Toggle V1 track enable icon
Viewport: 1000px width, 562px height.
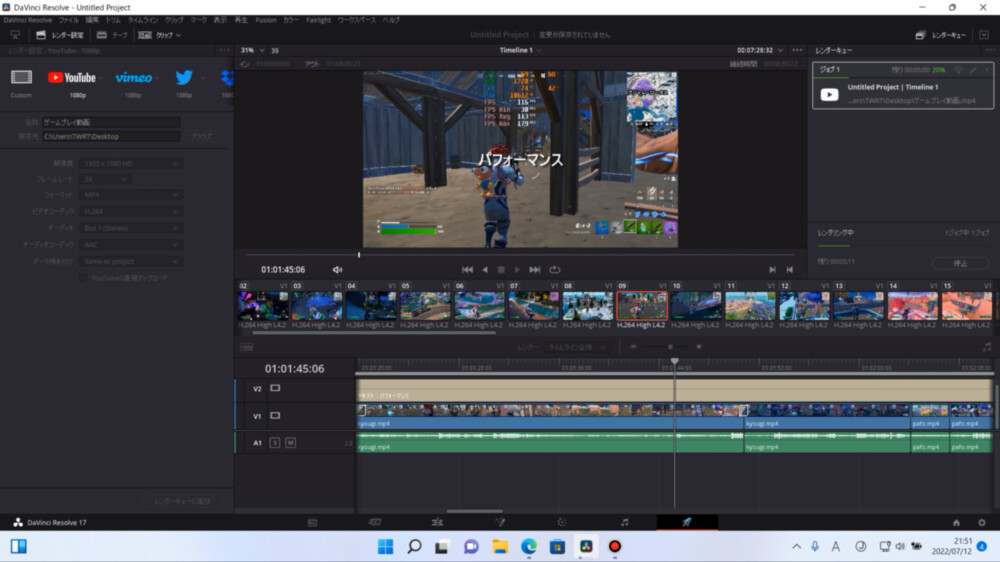(x=275, y=415)
